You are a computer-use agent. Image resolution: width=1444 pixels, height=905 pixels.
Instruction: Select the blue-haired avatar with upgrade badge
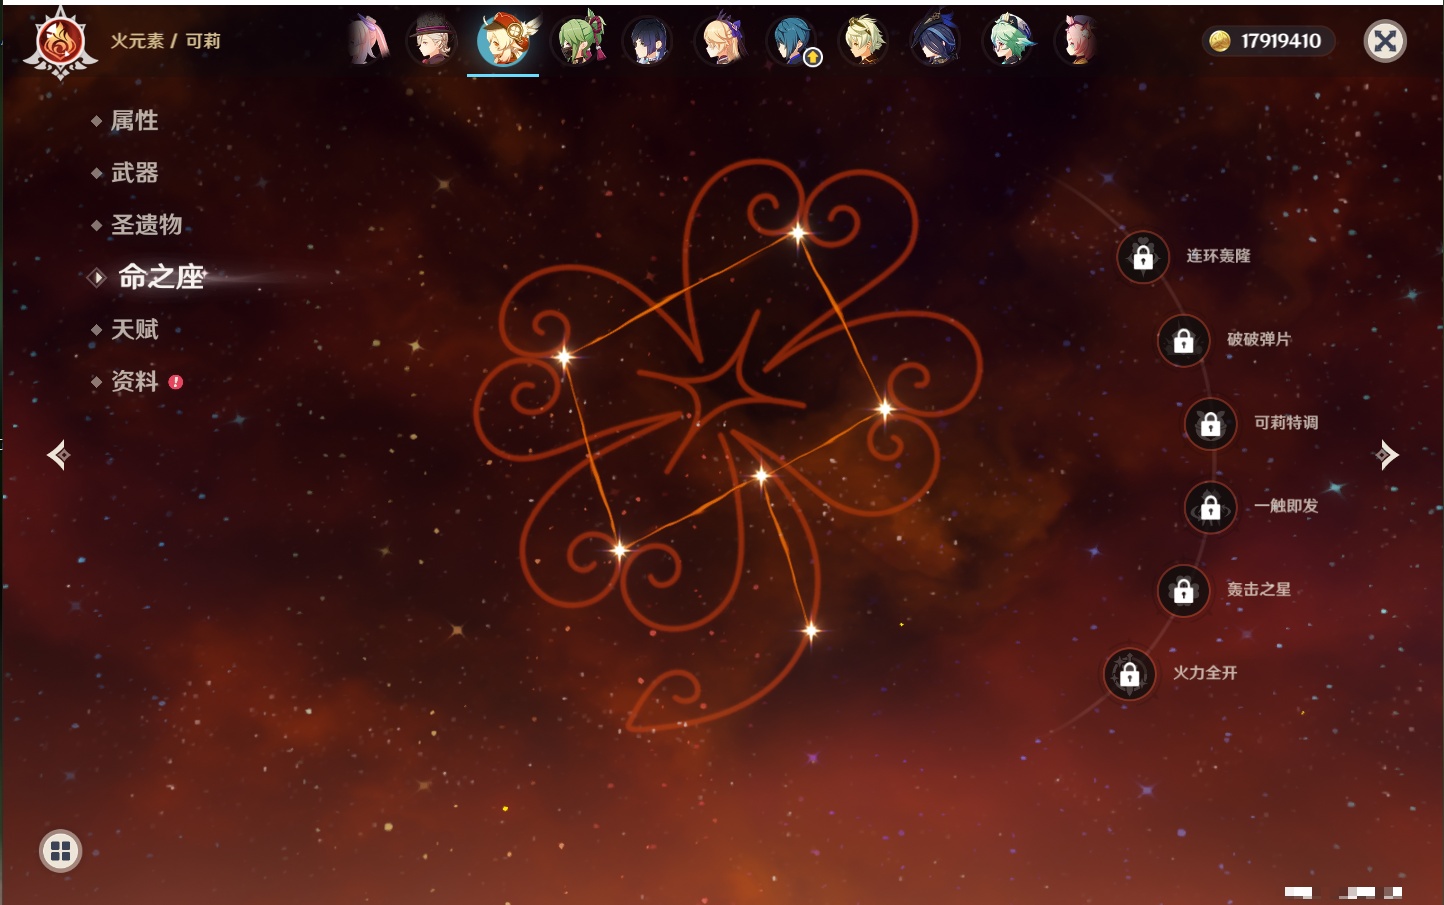pyautogui.click(x=793, y=41)
